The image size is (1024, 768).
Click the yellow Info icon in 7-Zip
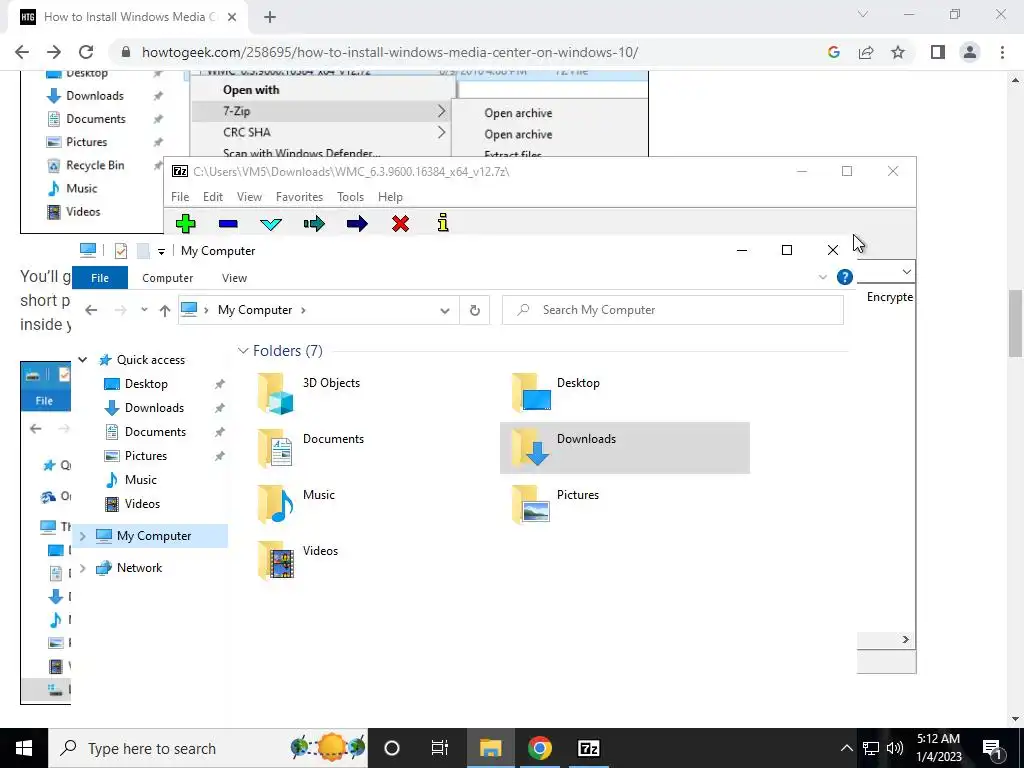pos(443,223)
